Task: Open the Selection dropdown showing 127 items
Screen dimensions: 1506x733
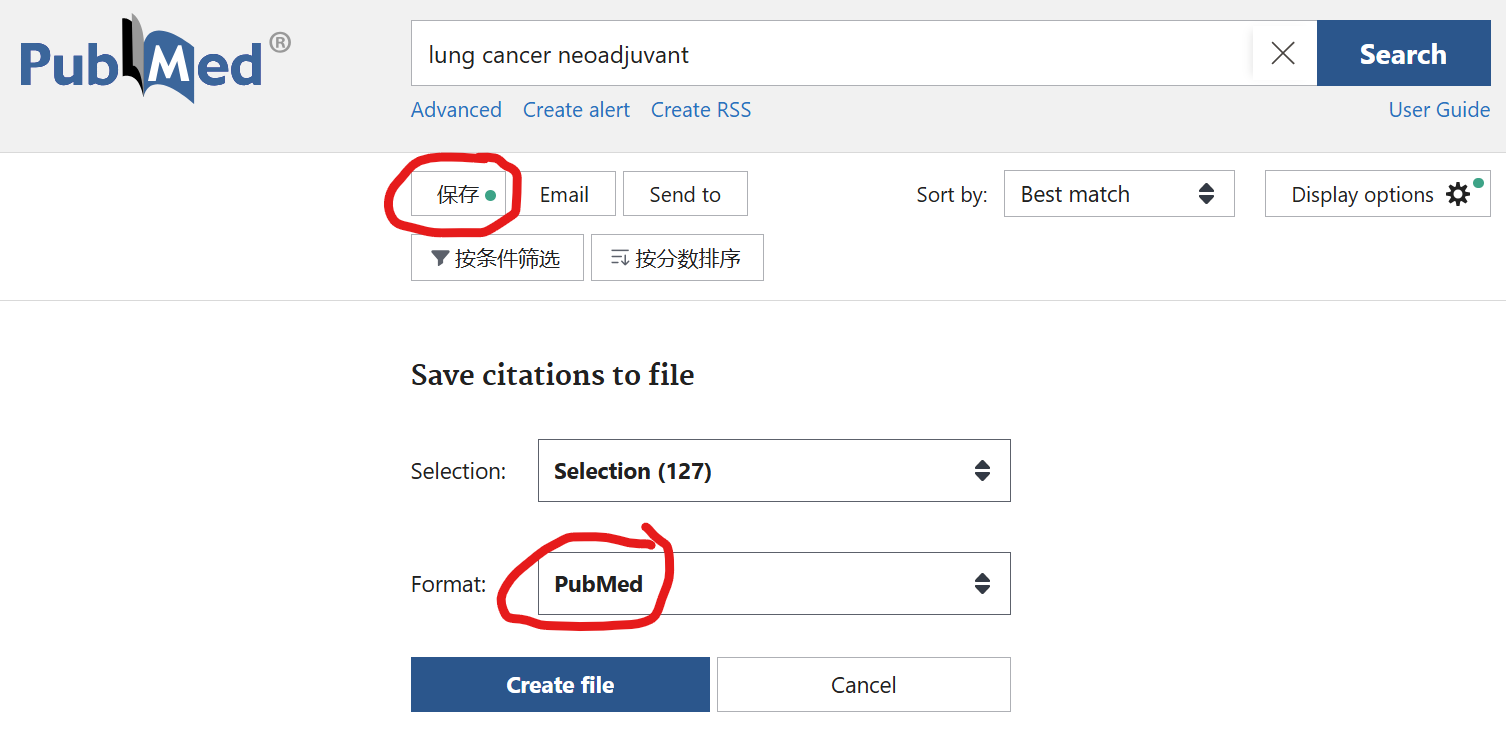Action: coord(774,470)
